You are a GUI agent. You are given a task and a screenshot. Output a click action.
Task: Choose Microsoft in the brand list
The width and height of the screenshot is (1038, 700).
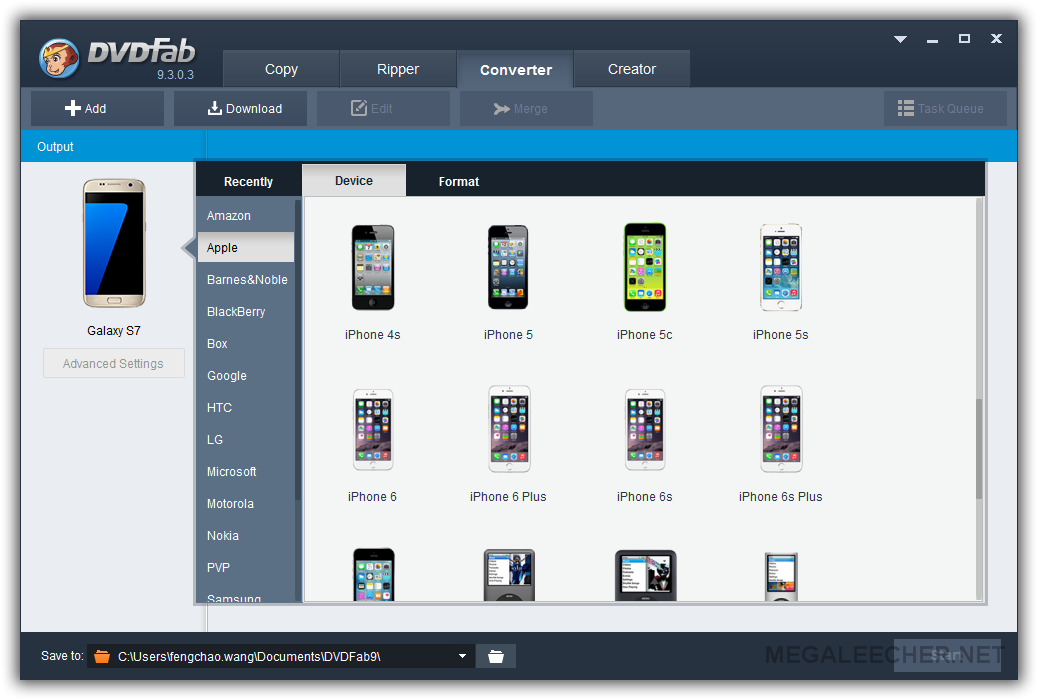(x=246, y=472)
